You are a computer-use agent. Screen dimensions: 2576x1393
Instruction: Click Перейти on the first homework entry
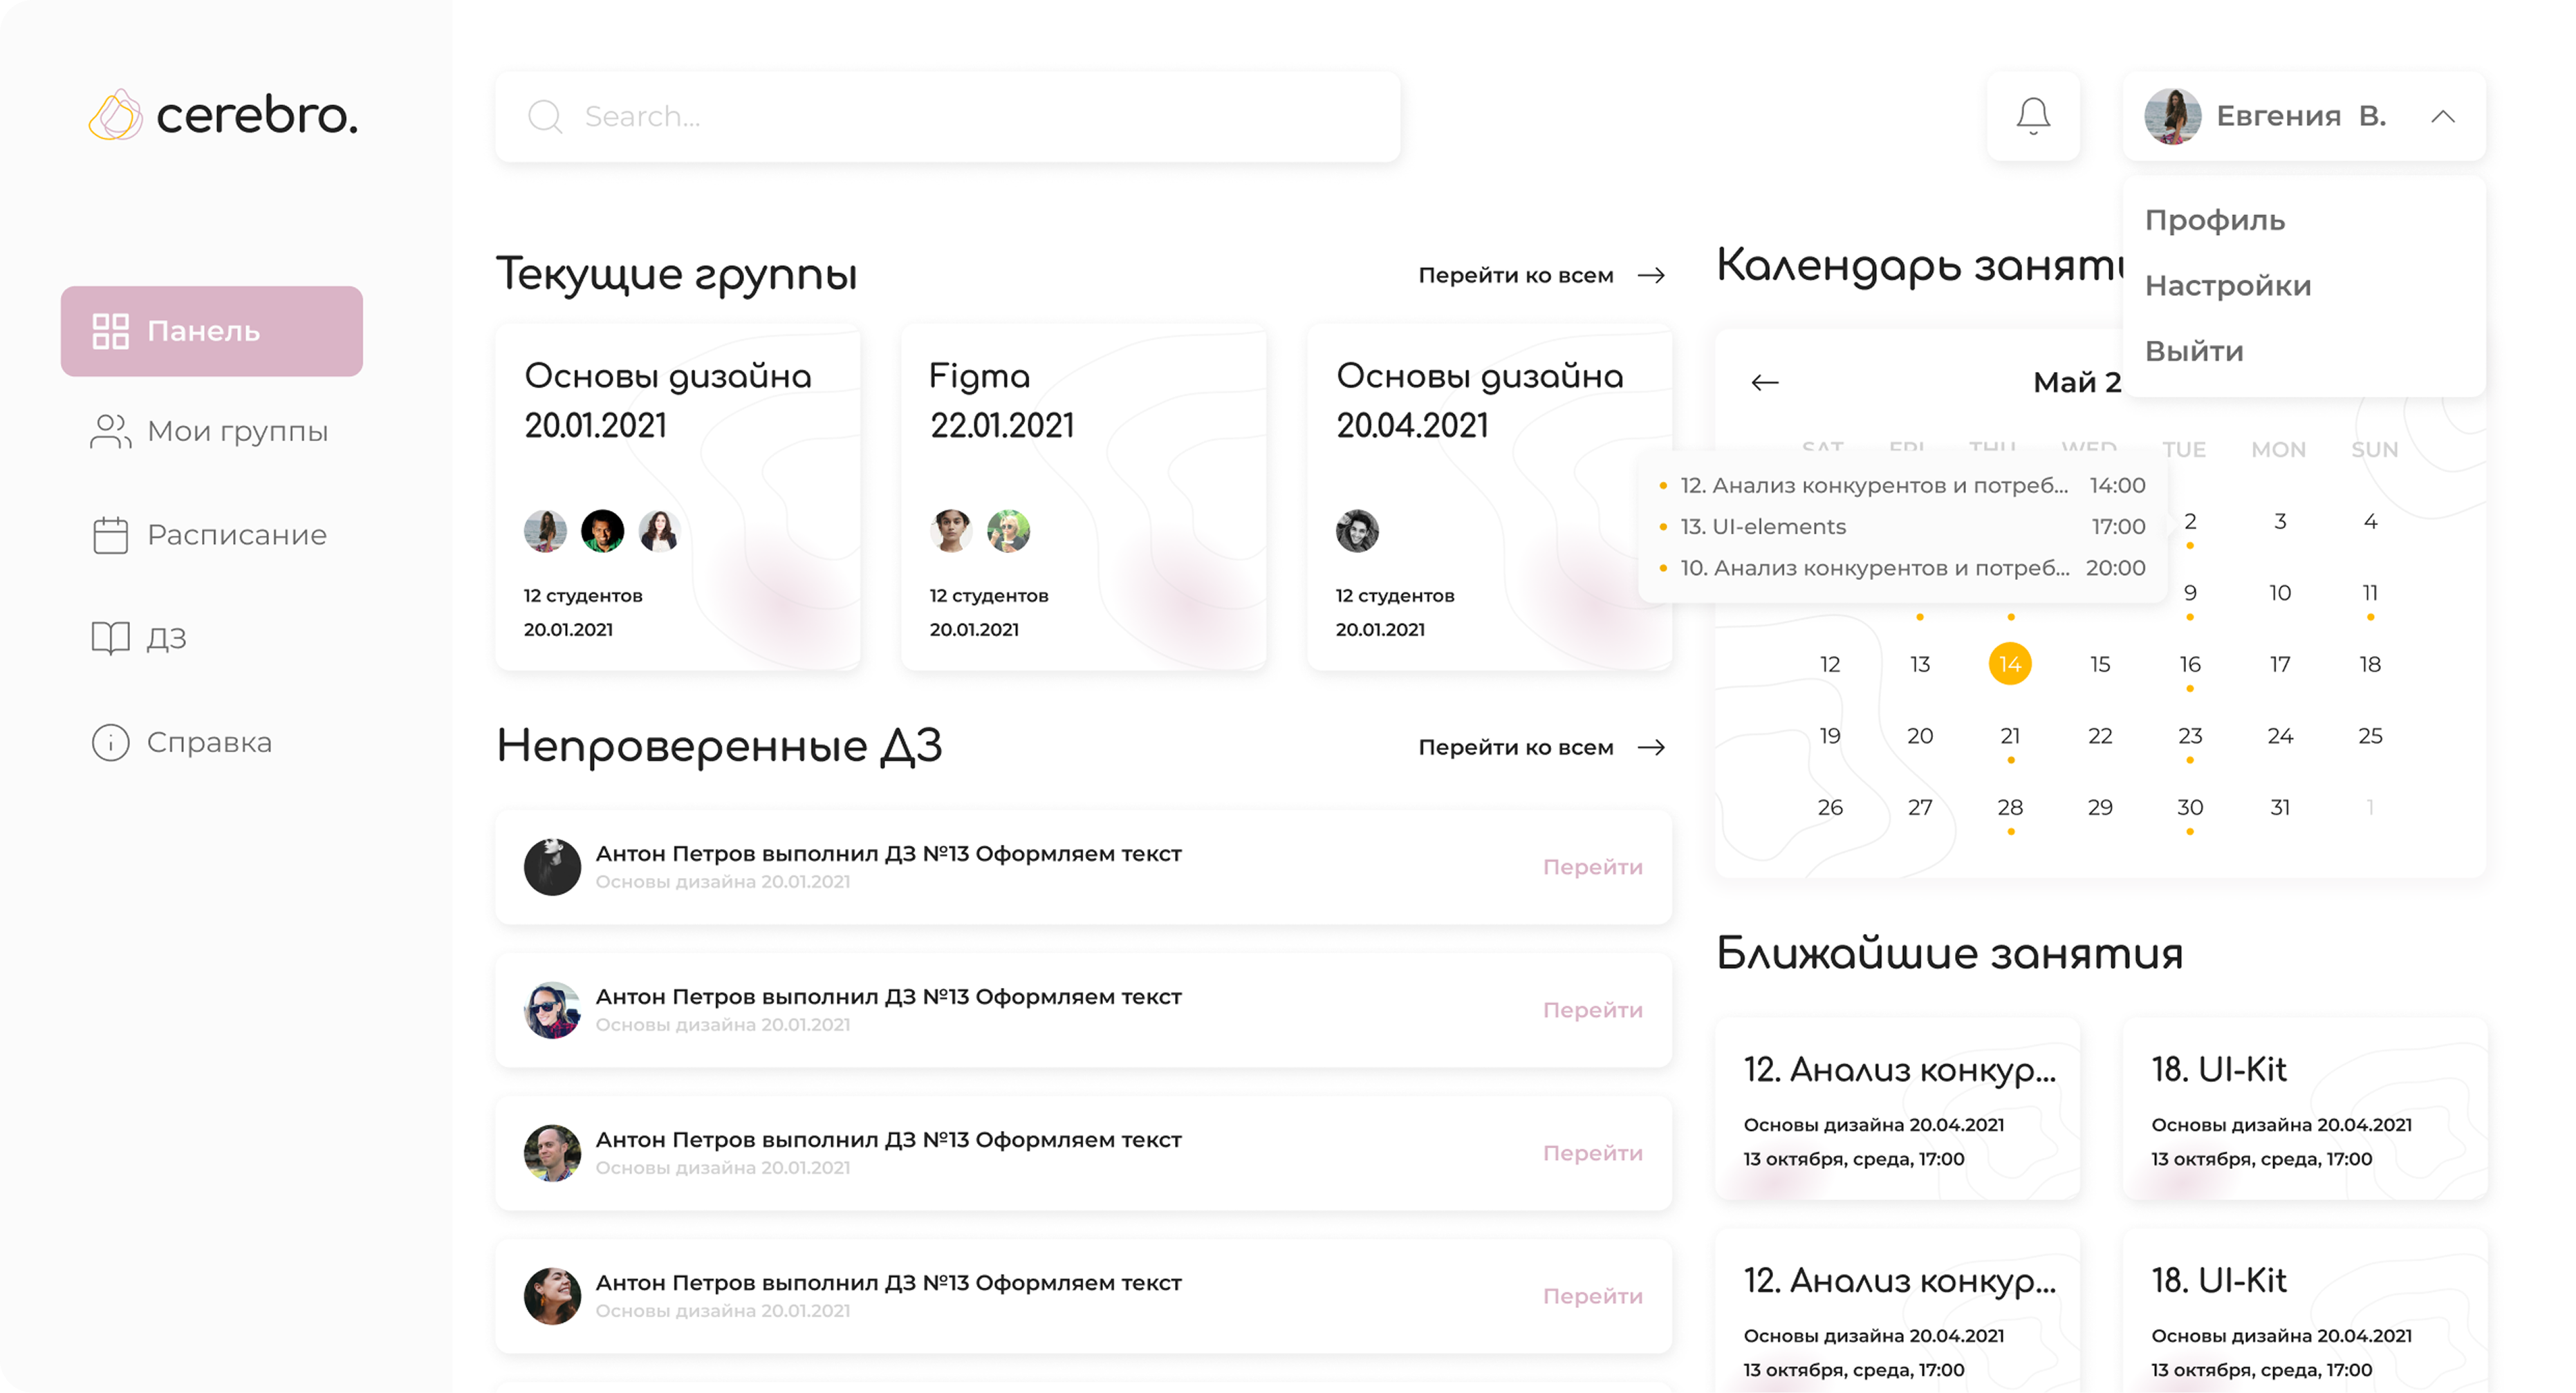click(1593, 866)
